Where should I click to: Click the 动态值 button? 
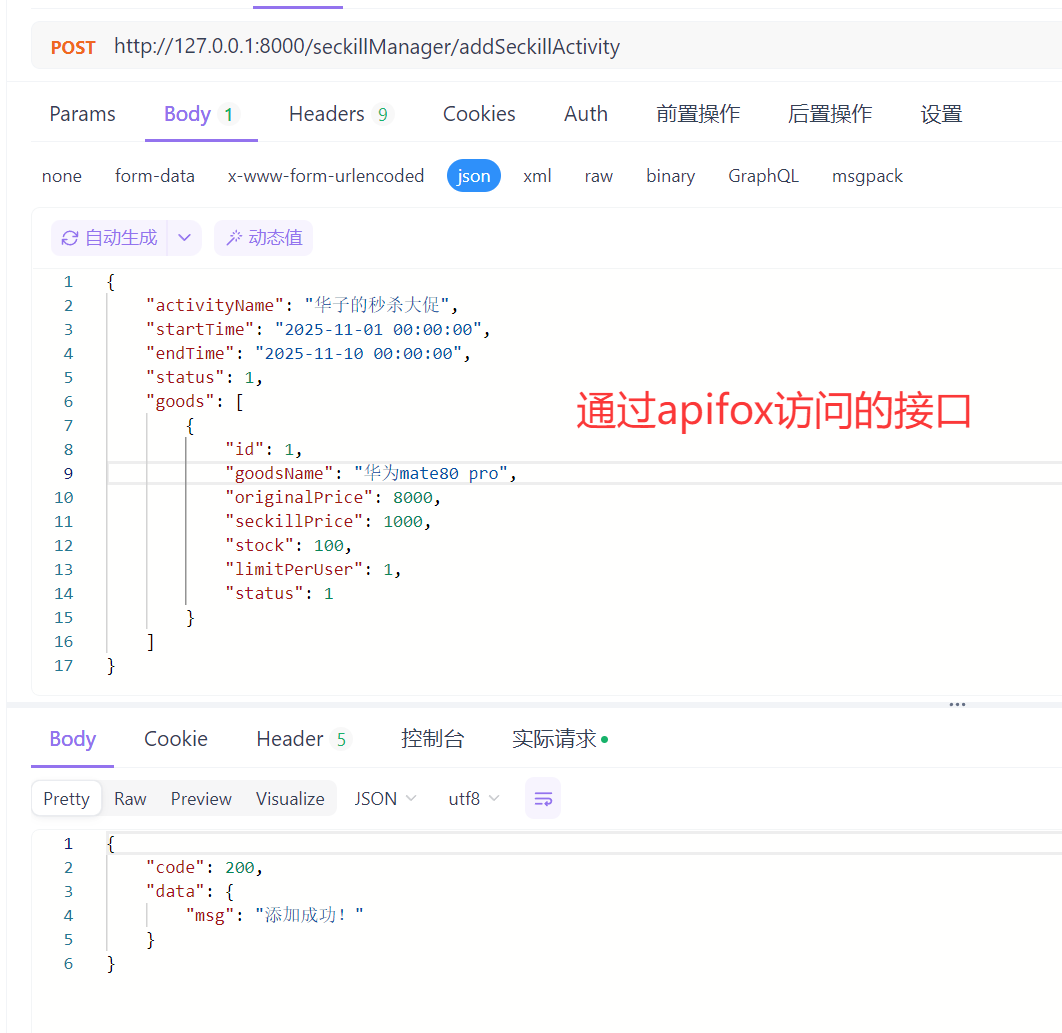pyautogui.click(x=263, y=238)
